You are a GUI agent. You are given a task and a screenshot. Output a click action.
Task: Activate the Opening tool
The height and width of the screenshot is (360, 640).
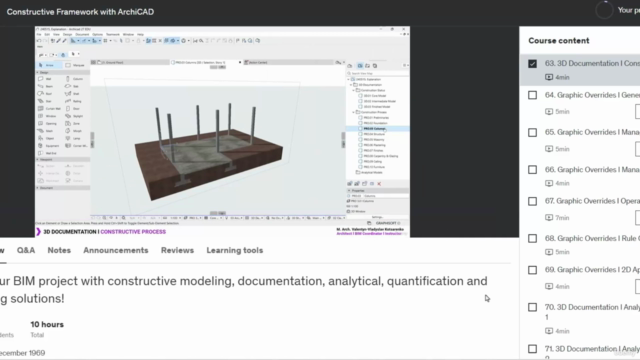pos(47,123)
